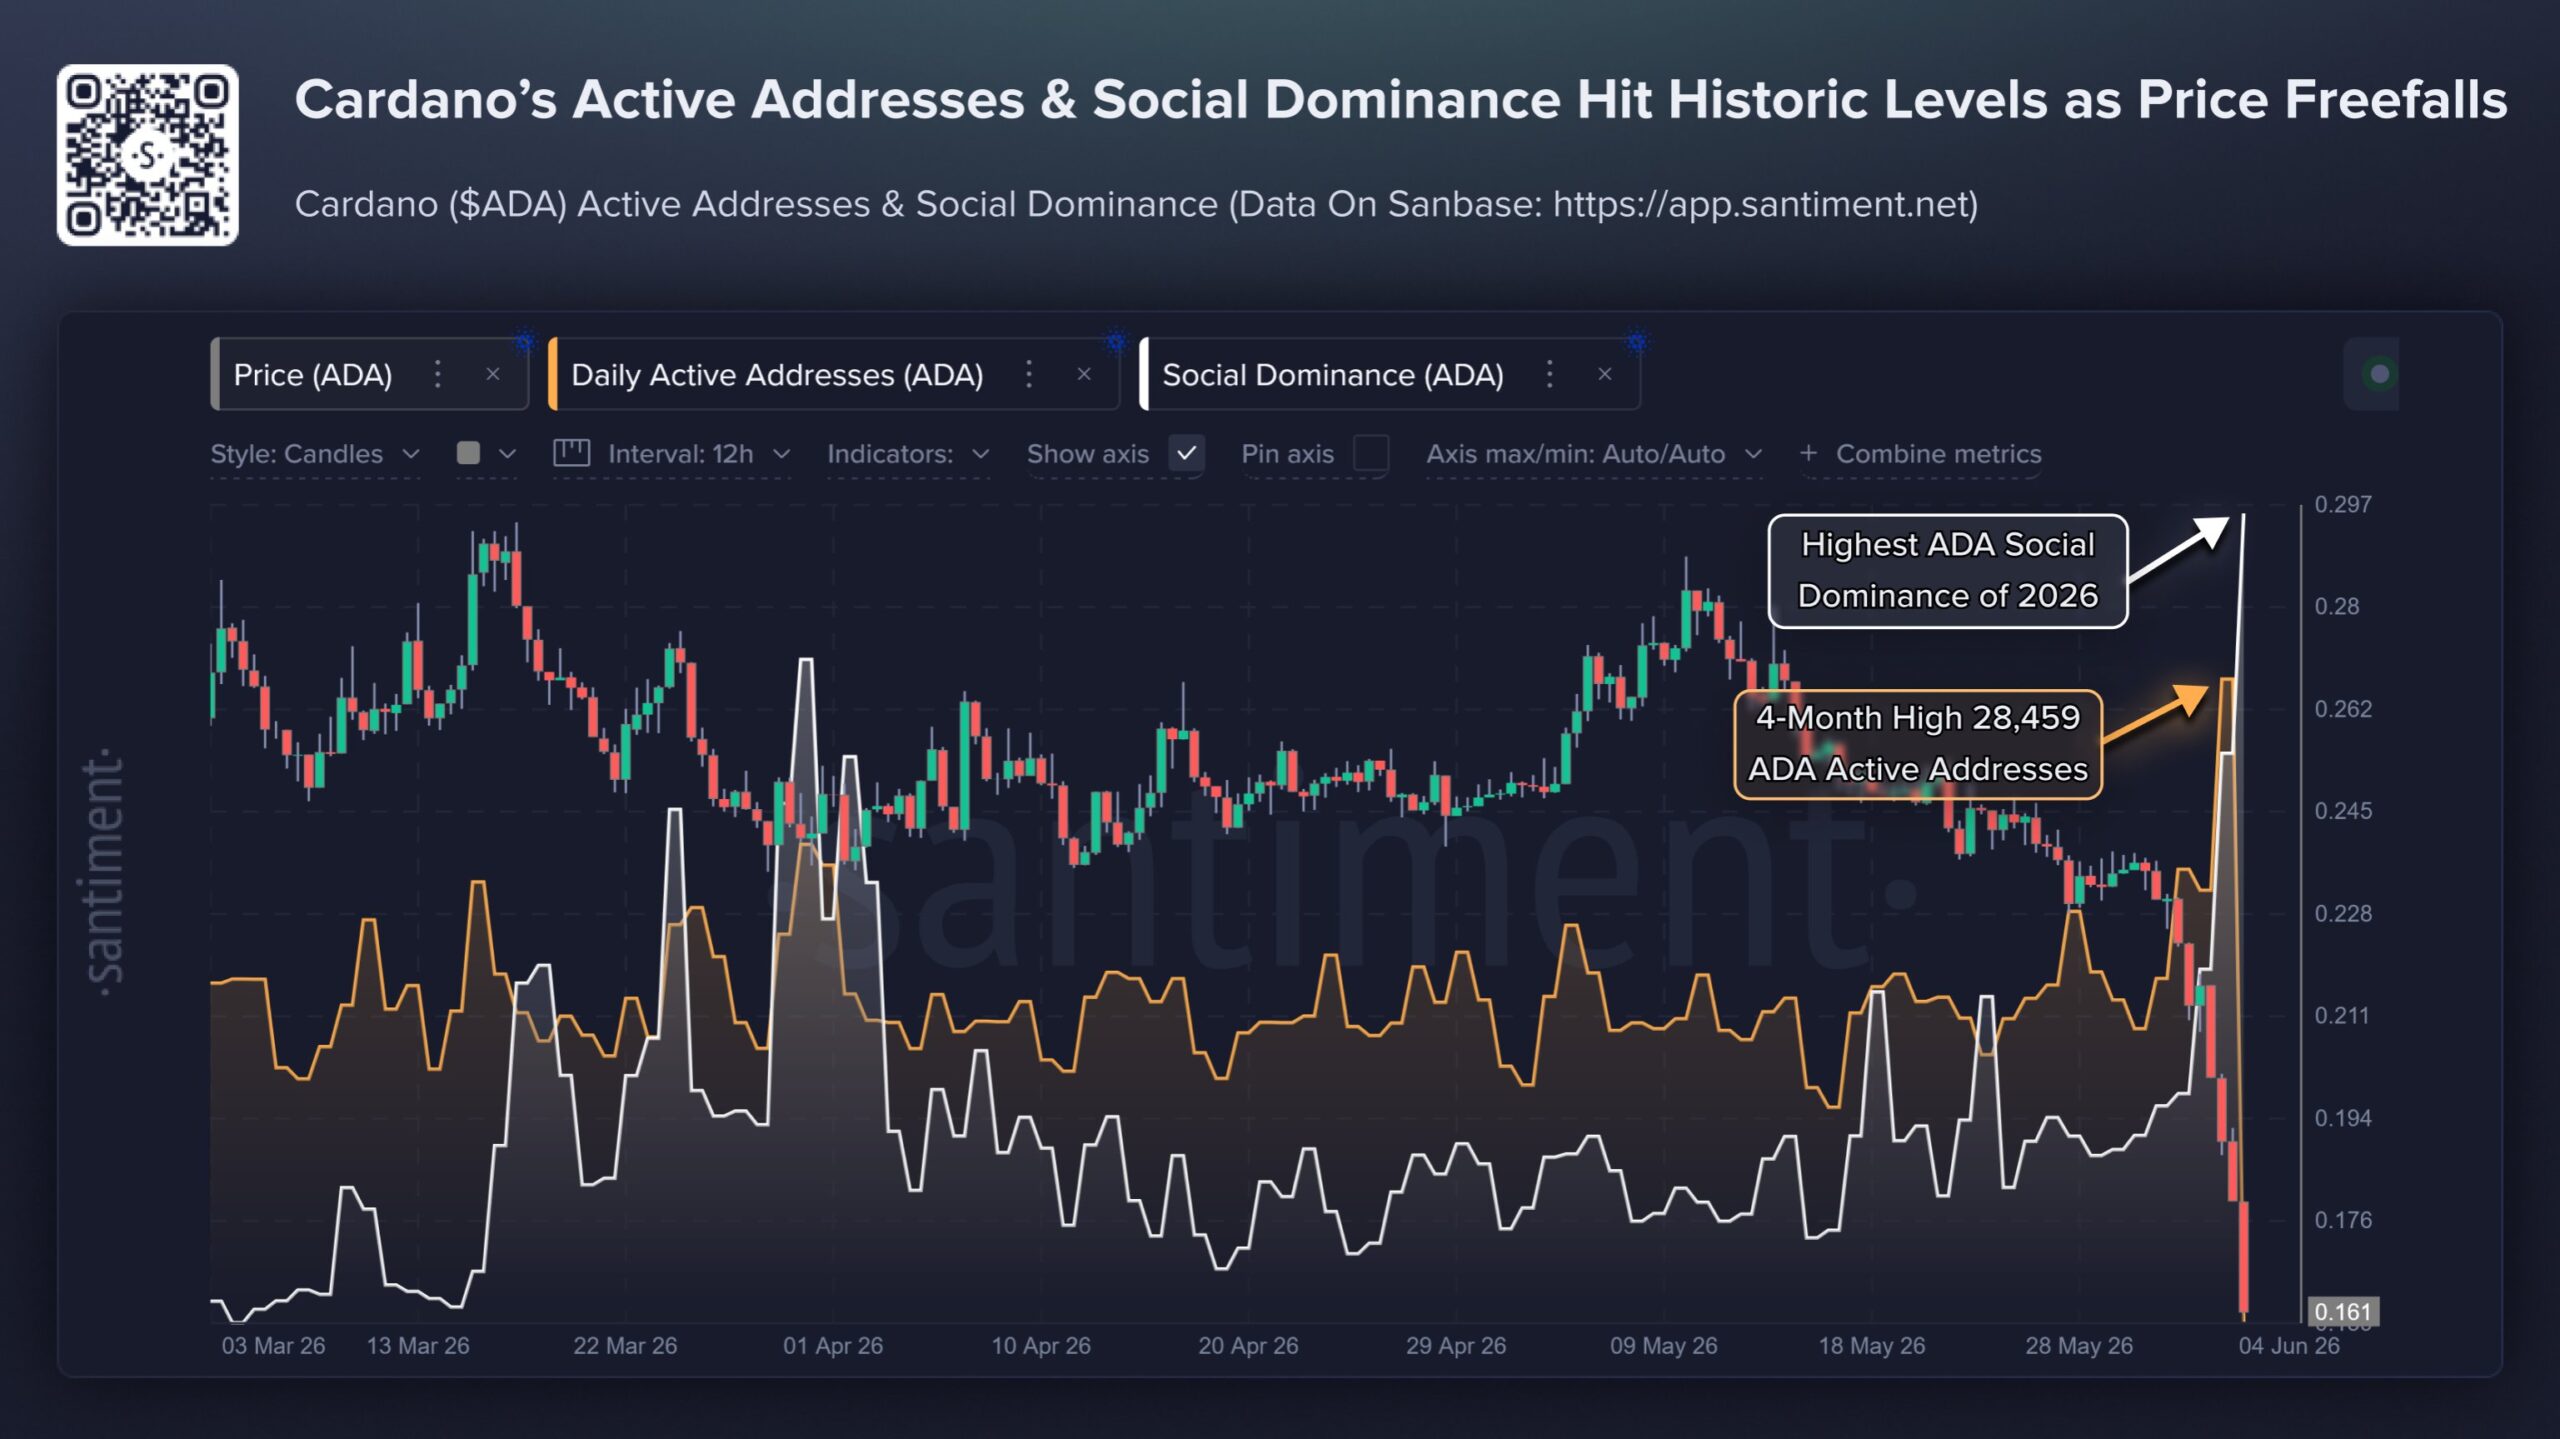2560x1439 pixels.
Task: Open Daily Active Addresses (ADA) options menu
Action: (x=1029, y=374)
